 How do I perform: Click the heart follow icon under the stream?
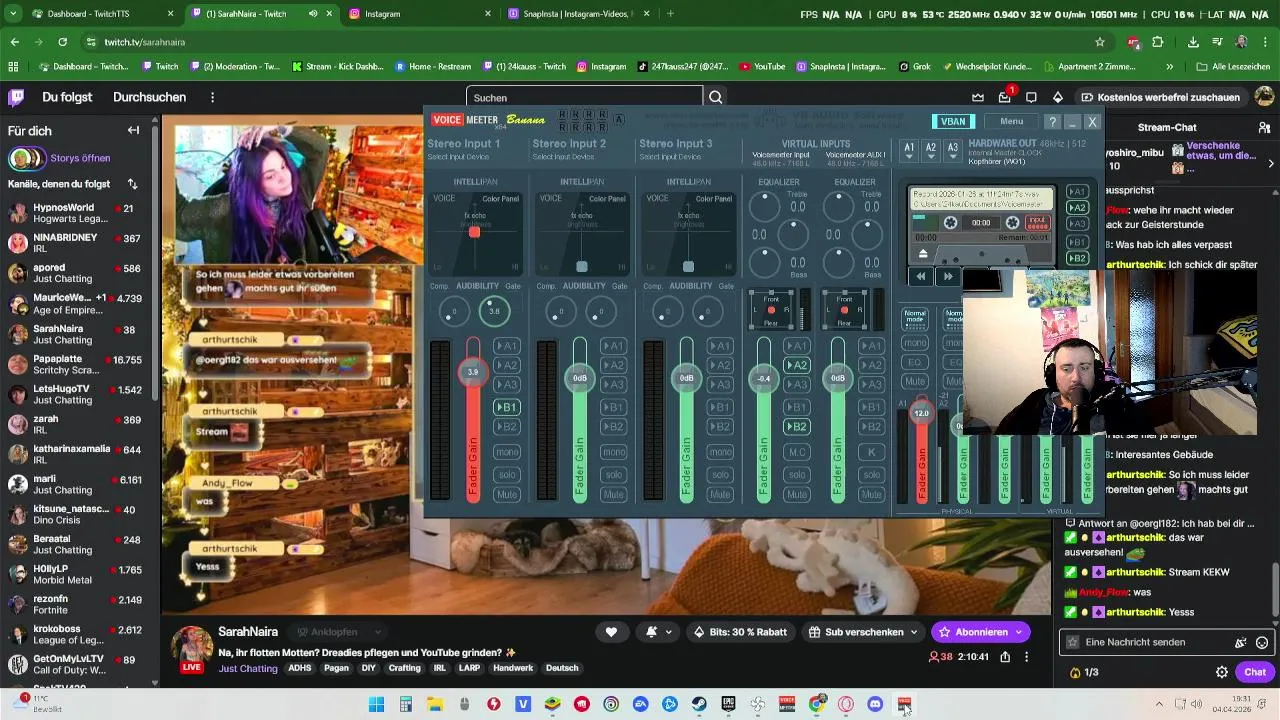pyautogui.click(x=611, y=632)
